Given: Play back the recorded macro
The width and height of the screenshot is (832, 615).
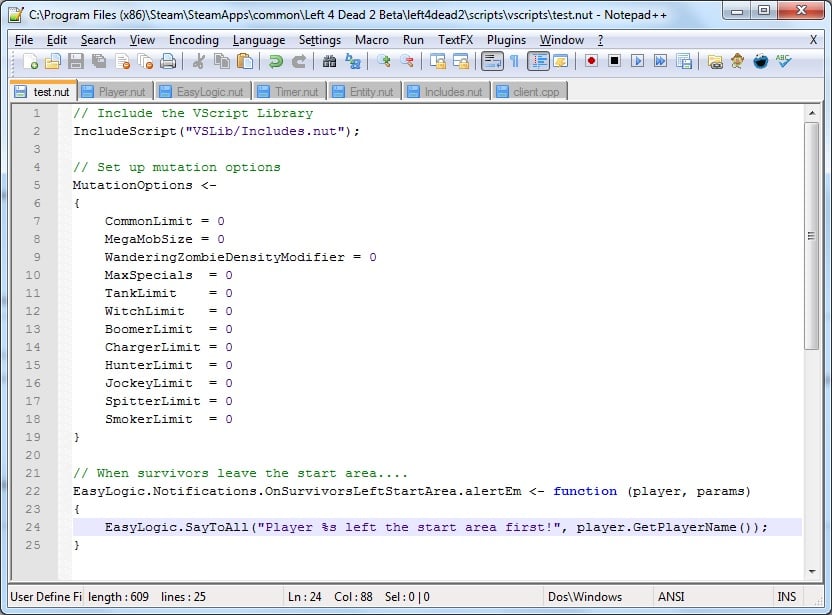Looking at the screenshot, I should [637, 61].
